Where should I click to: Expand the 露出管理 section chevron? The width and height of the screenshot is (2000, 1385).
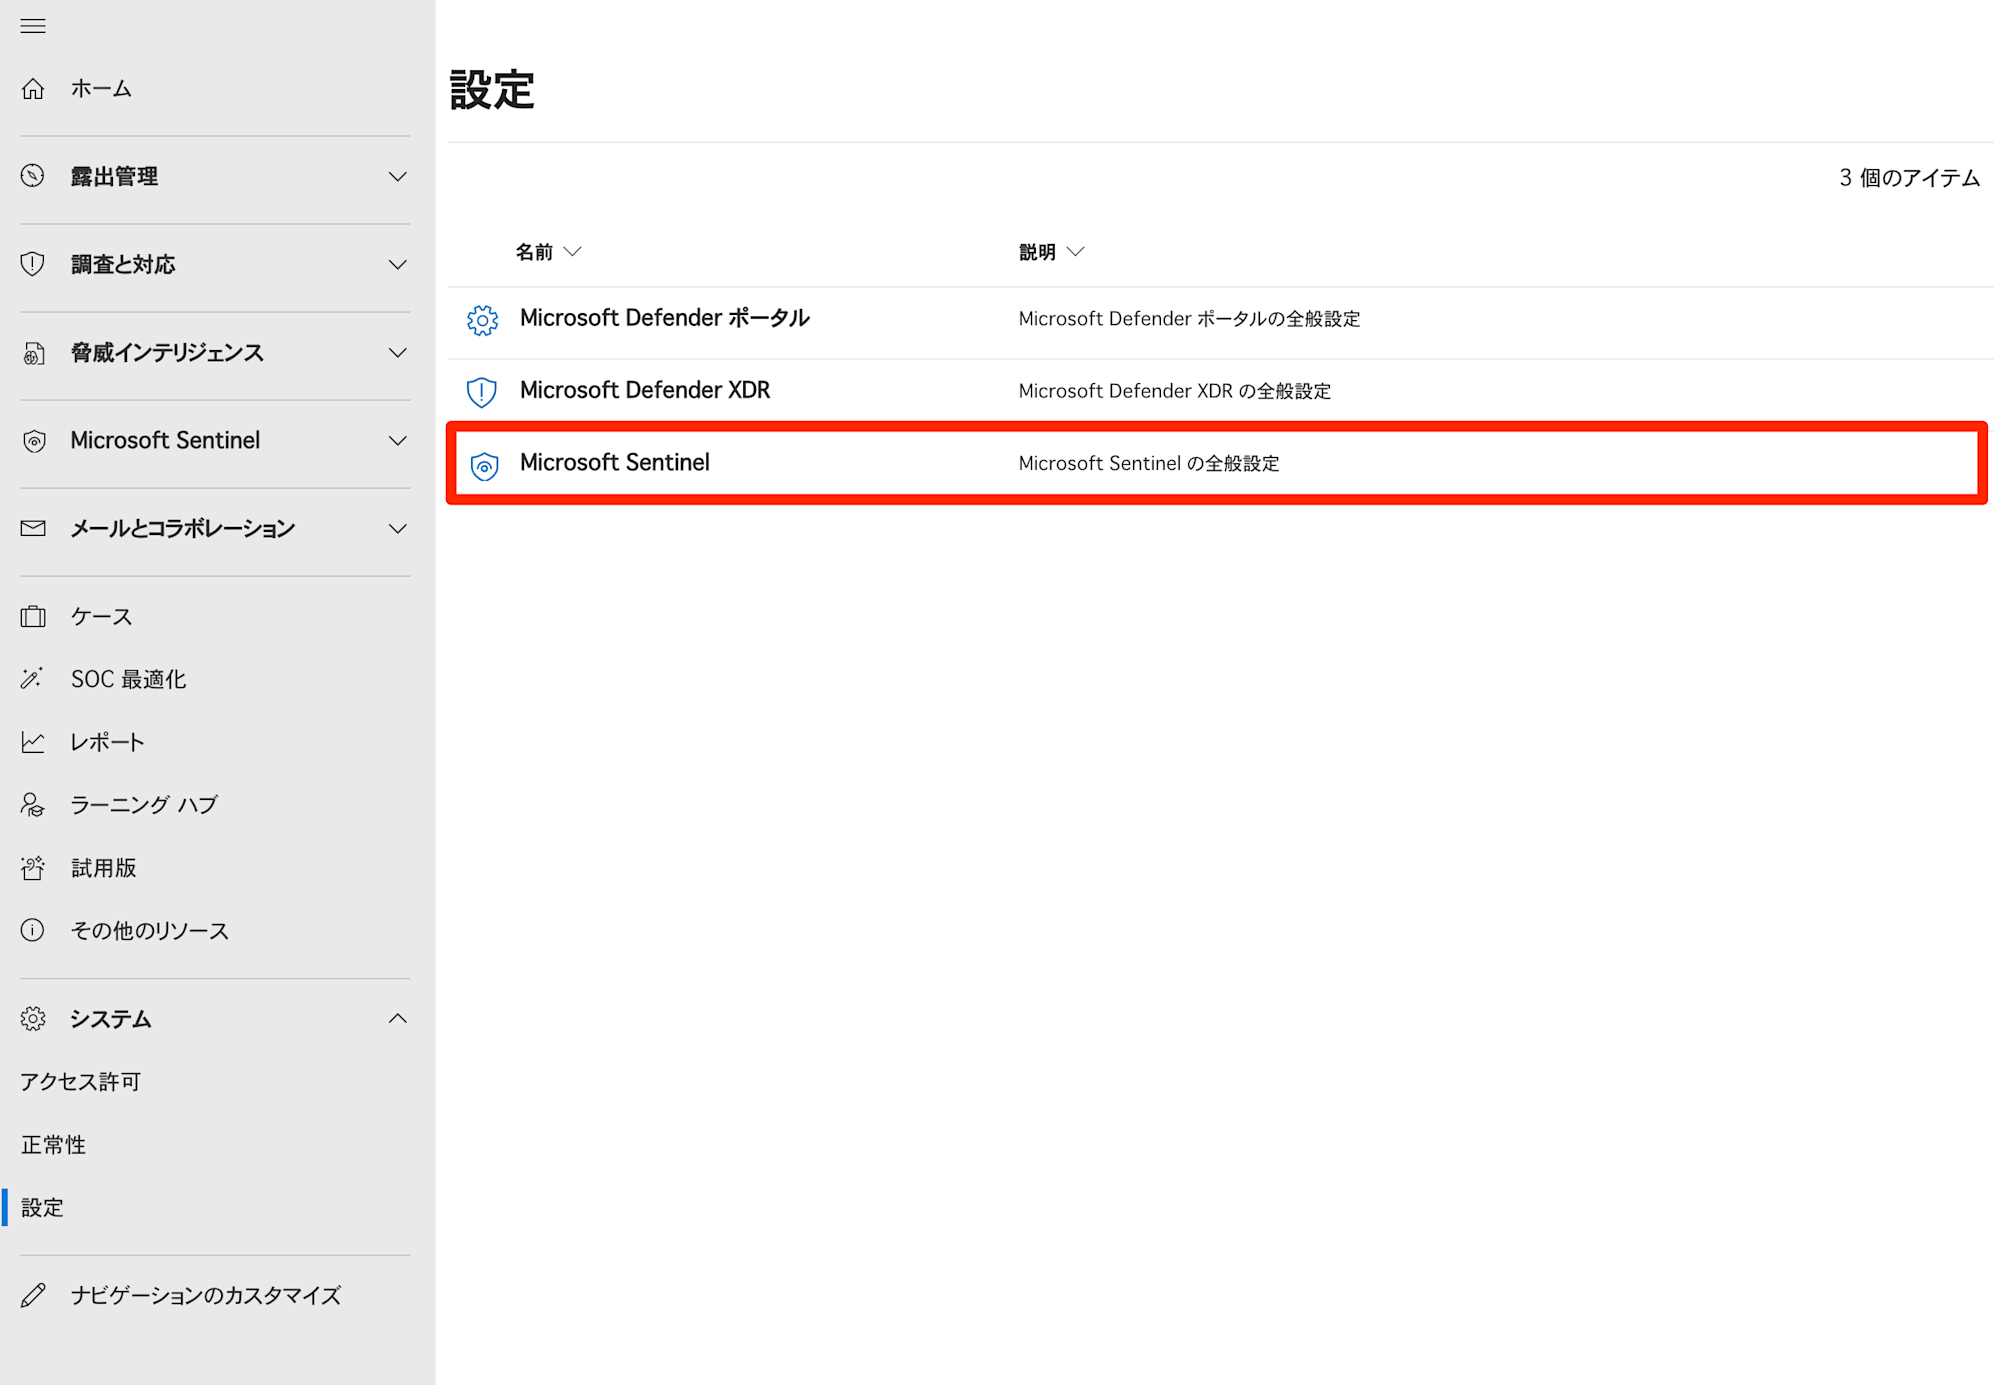398,177
